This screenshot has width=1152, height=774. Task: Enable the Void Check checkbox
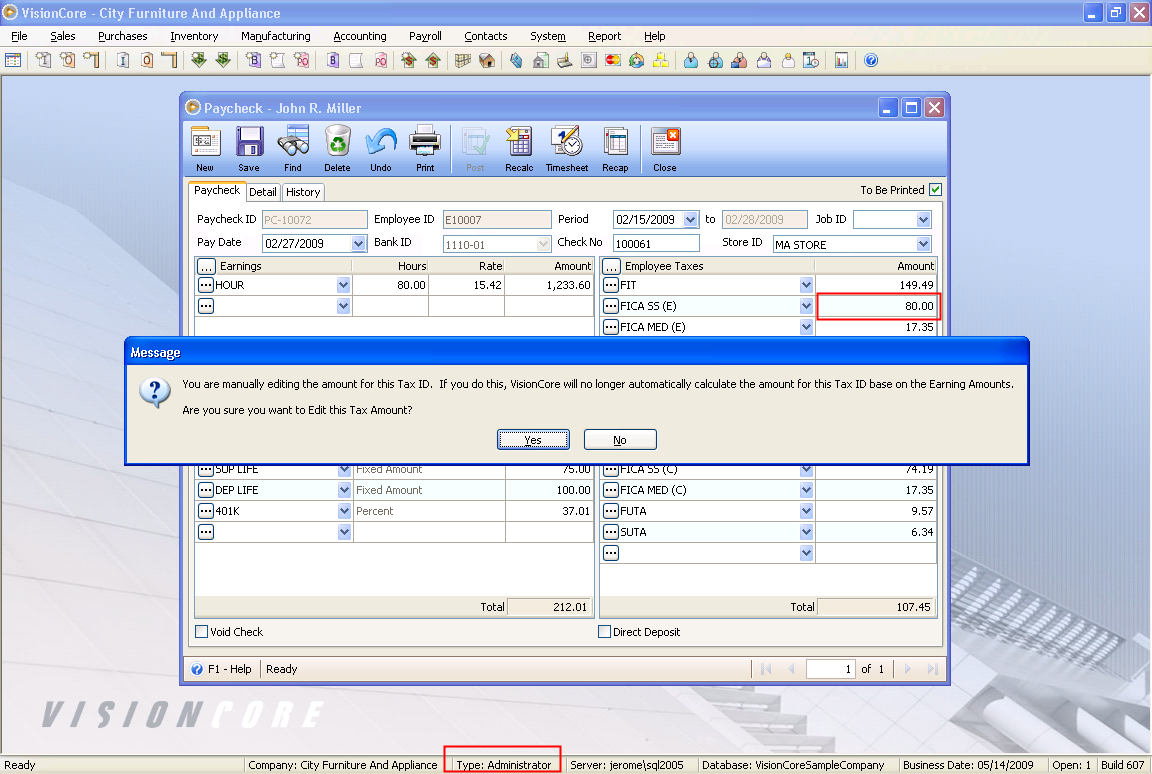coord(201,632)
